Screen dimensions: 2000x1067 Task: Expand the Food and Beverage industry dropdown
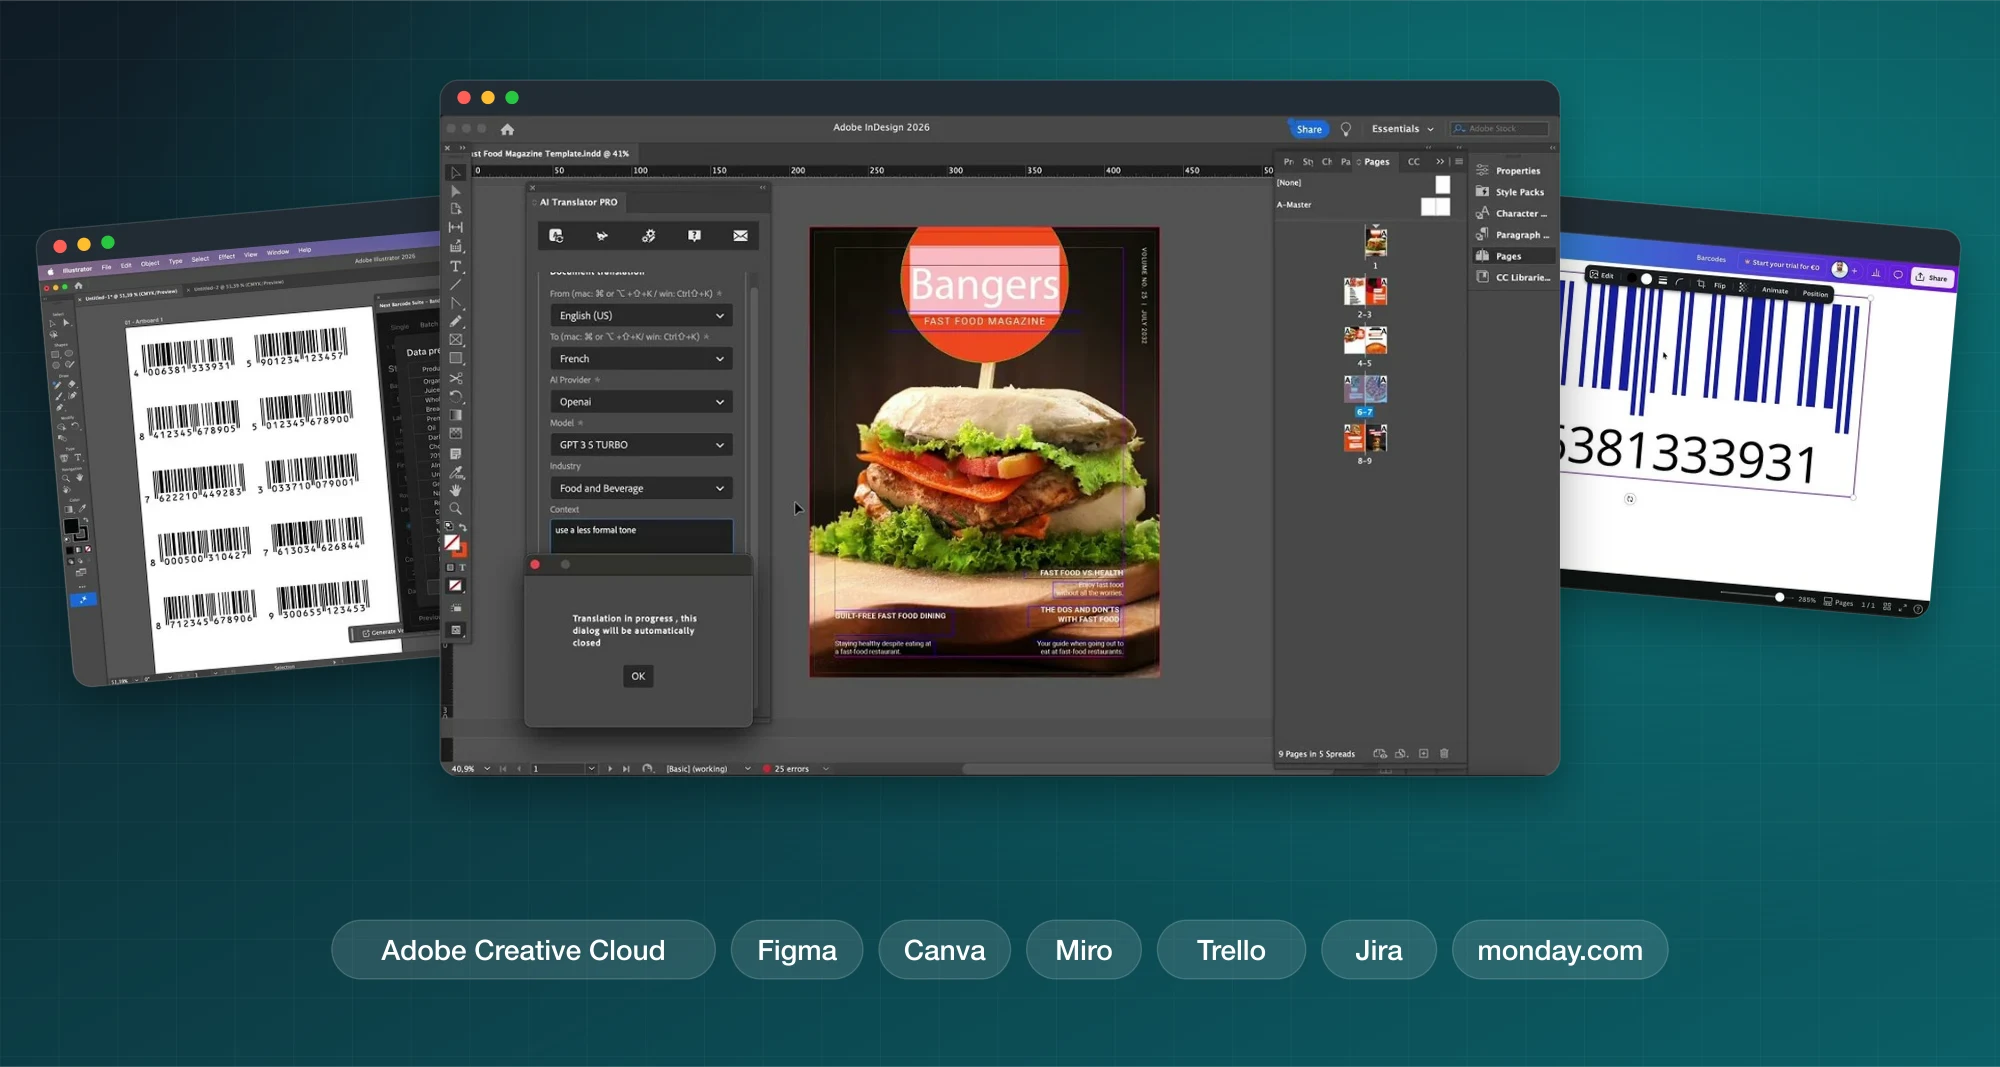641,488
